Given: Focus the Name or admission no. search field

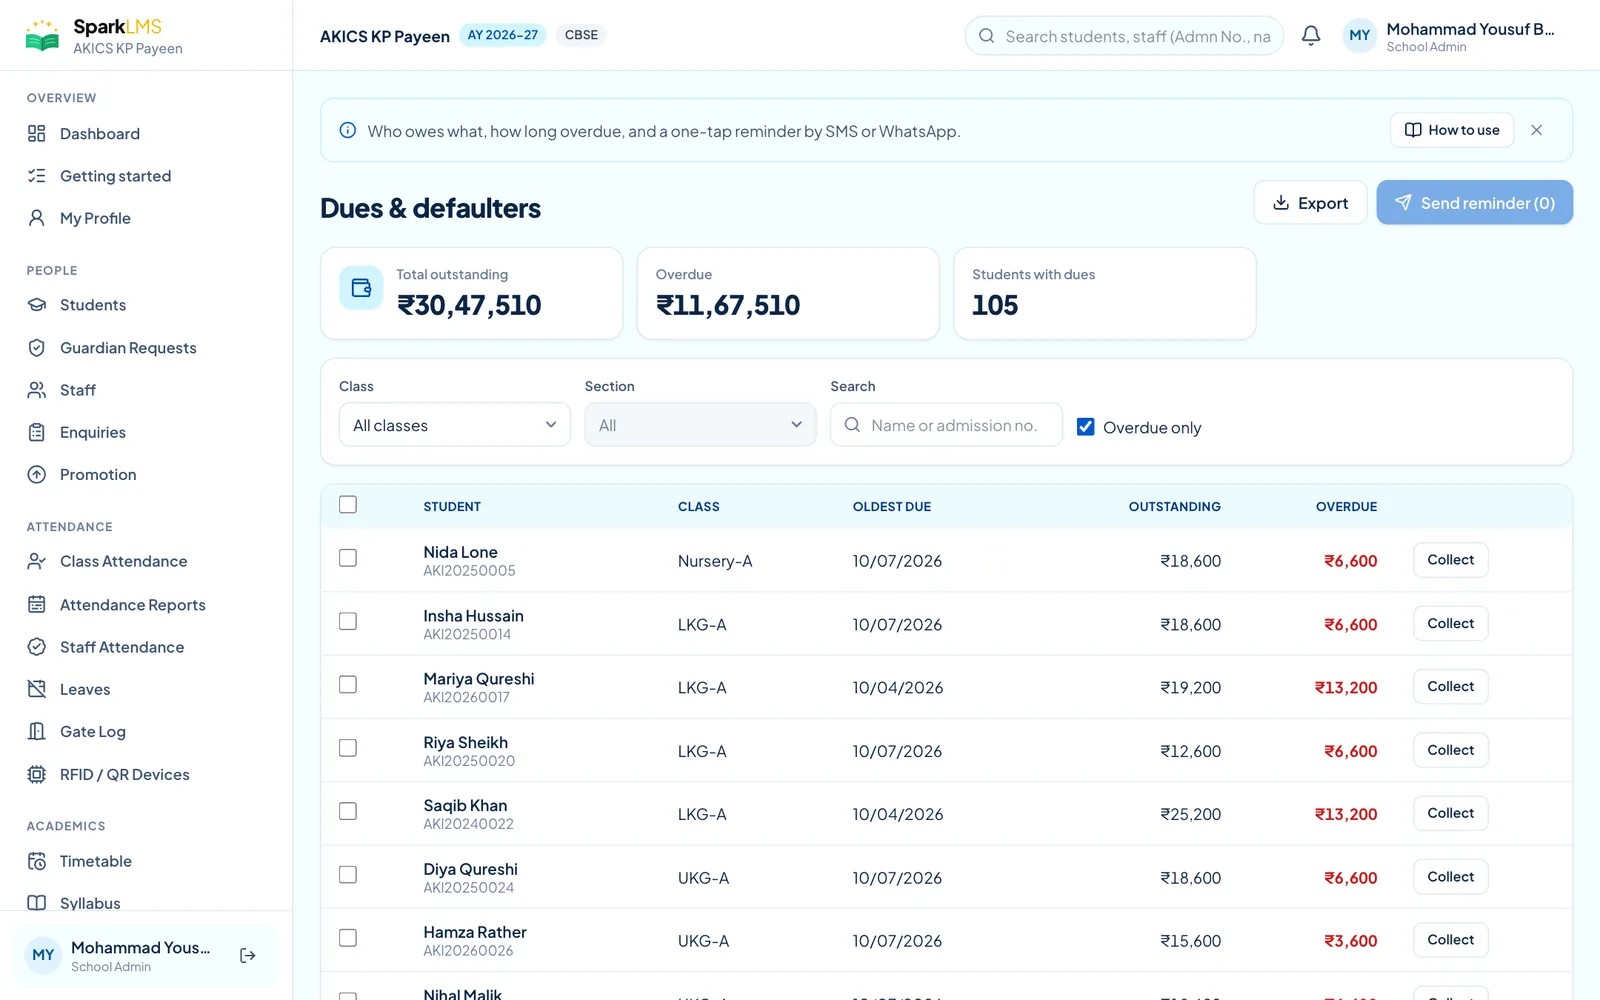Looking at the screenshot, I should (x=946, y=425).
